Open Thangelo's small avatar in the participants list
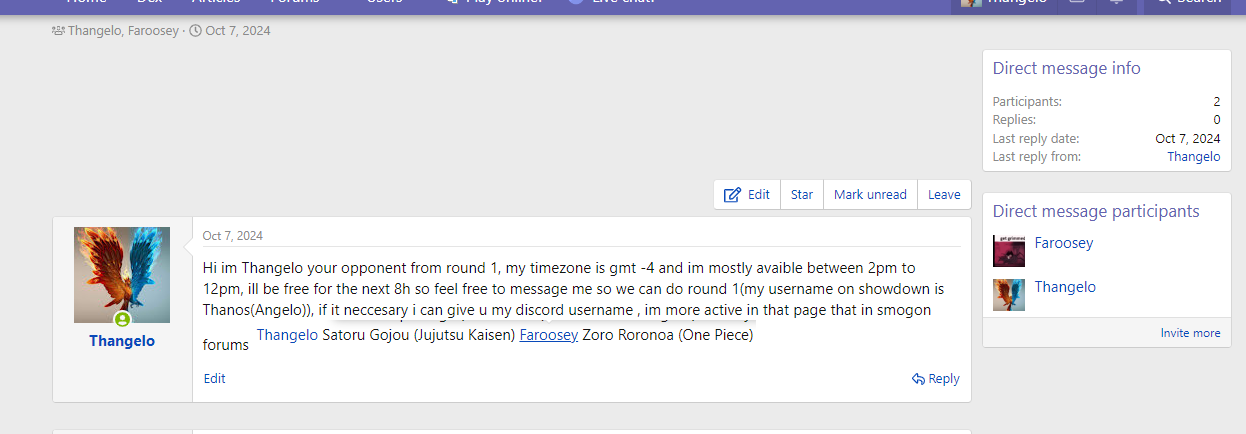This screenshot has width=1246, height=434. click(x=1008, y=295)
